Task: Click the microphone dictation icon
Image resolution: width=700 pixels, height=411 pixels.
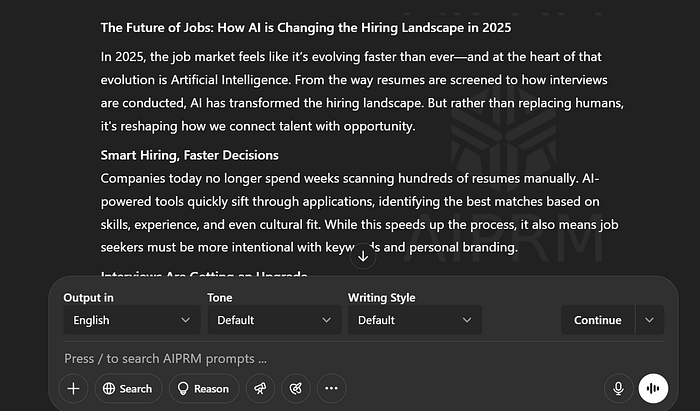Action: point(619,389)
